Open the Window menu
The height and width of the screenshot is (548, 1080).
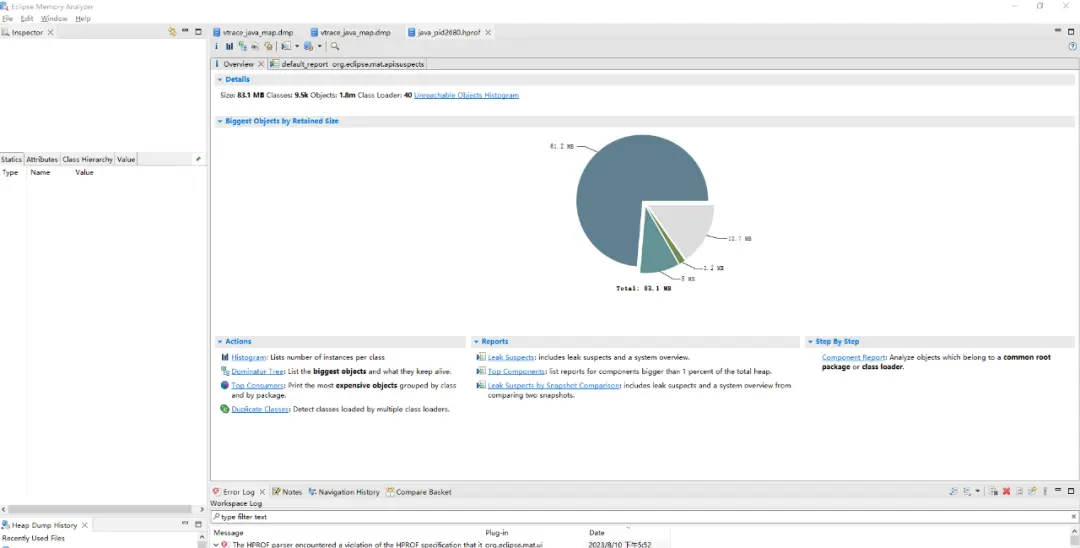[54, 19]
